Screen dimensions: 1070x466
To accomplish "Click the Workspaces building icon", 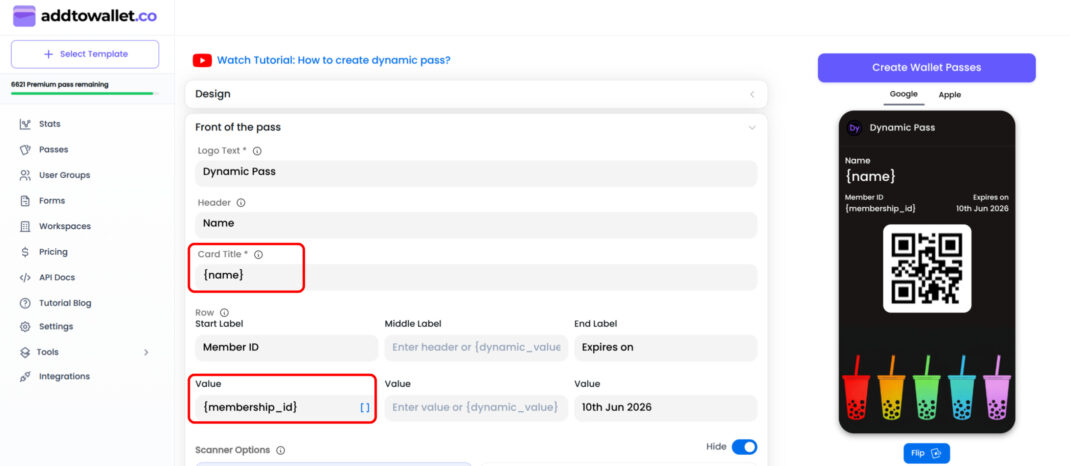I will (x=25, y=227).
